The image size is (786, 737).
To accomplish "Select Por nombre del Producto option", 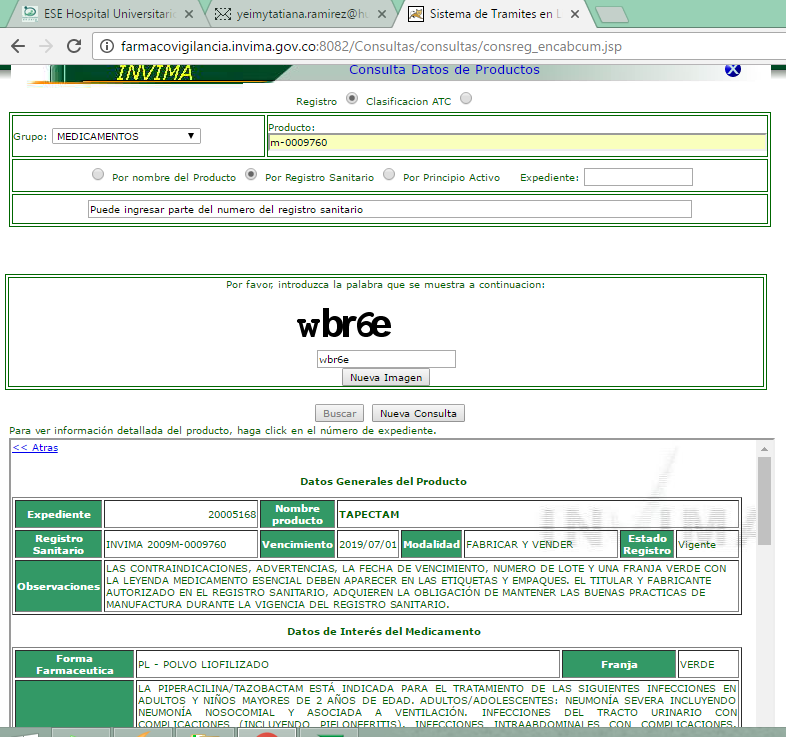I will [98, 175].
